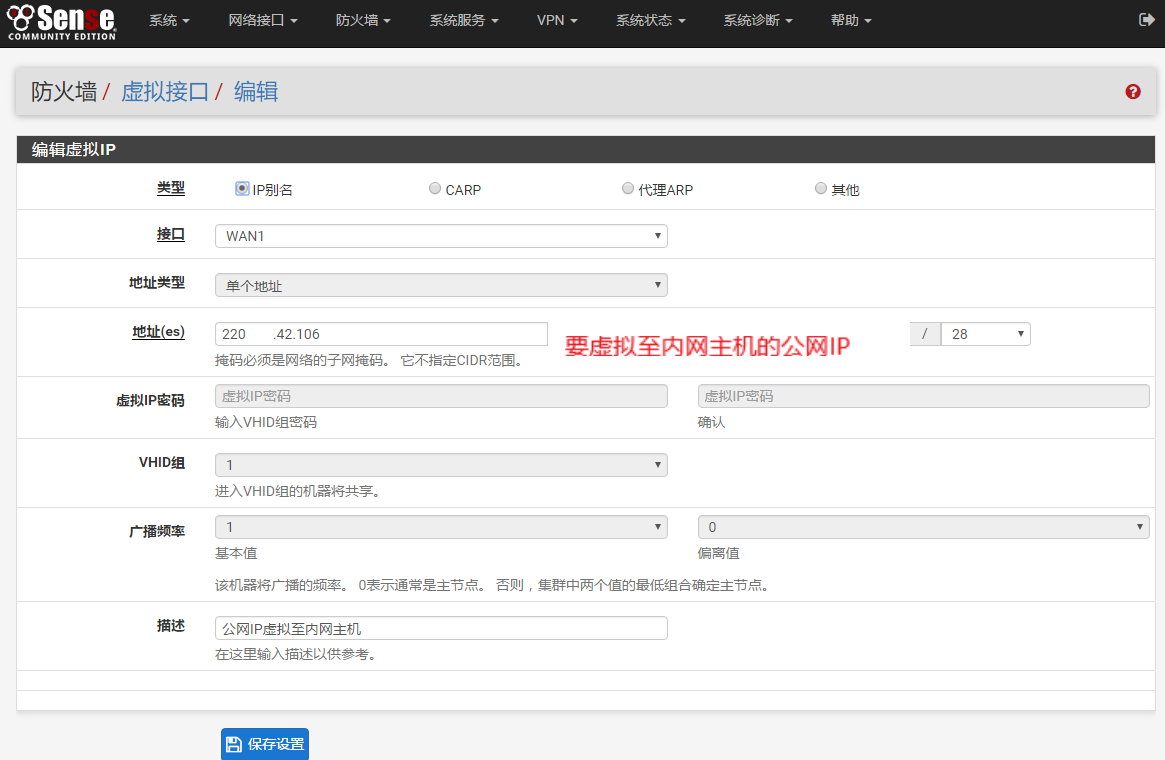Viewport: 1165px width, 760px height.
Task: Click the 描述 description text field
Action: coord(441,628)
